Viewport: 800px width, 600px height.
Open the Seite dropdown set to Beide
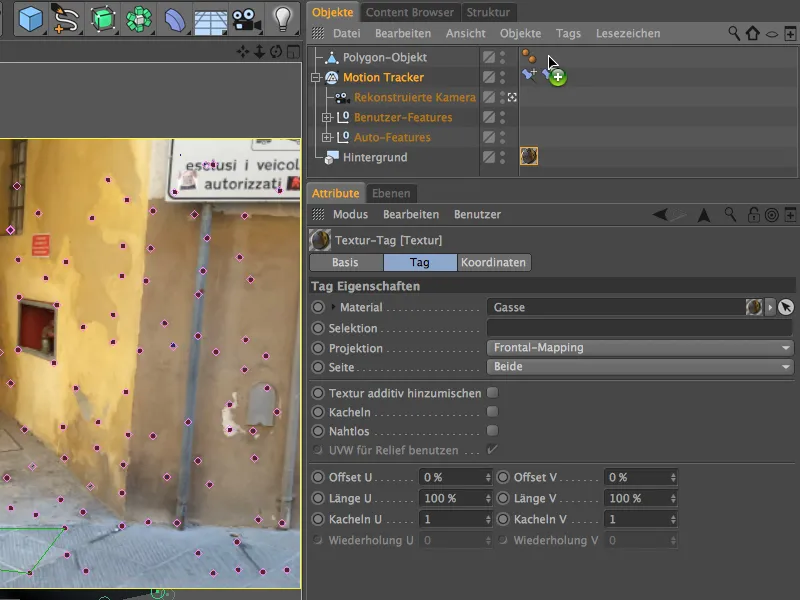coord(640,367)
